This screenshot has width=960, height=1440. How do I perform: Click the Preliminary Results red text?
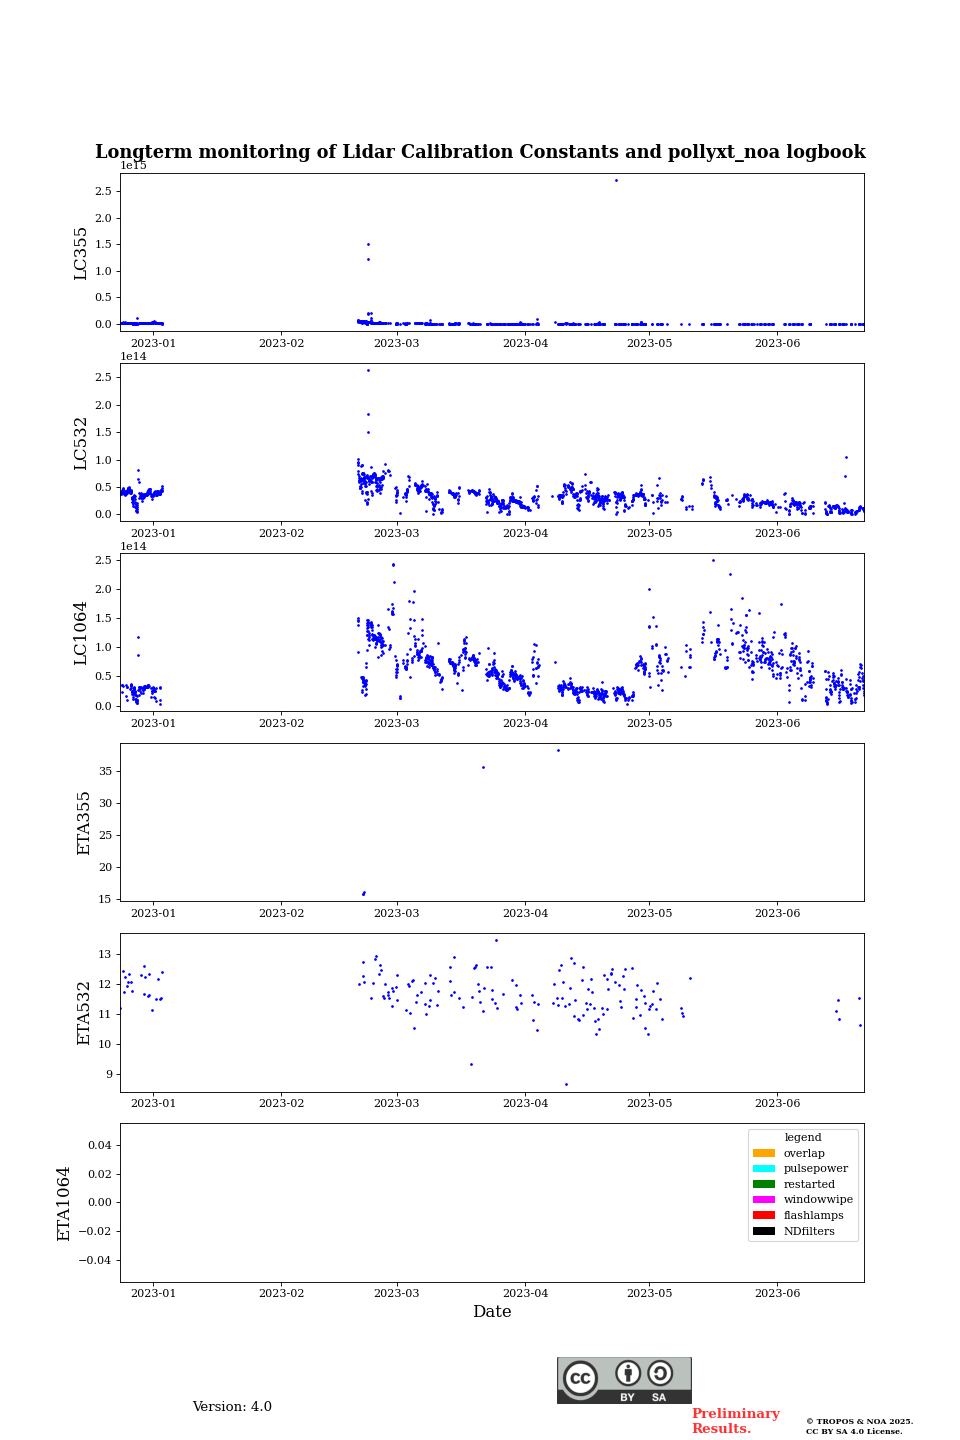tap(735, 1421)
